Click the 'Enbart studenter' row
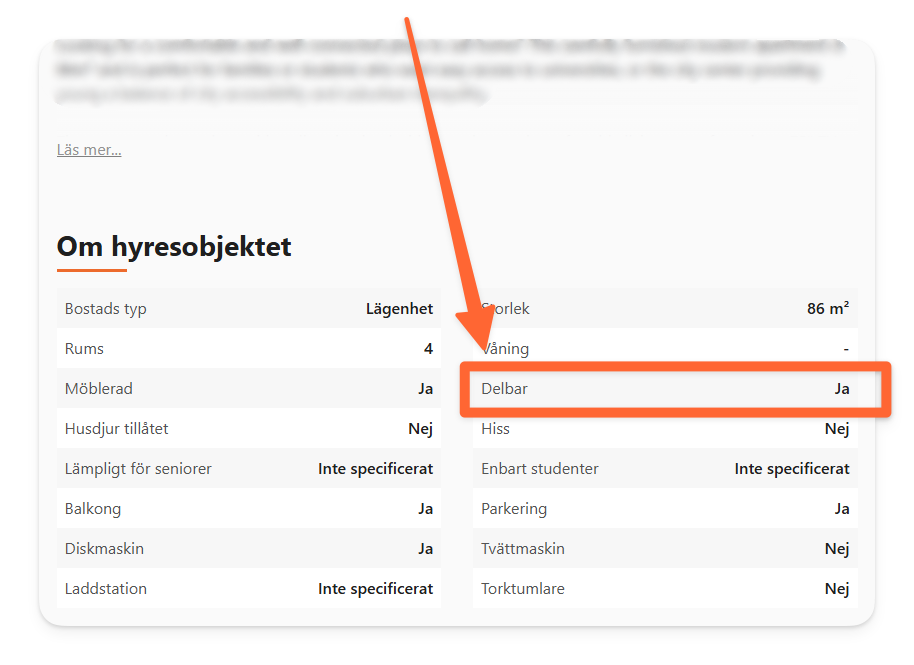Viewport: 914px width, 665px height. click(x=665, y=469)
